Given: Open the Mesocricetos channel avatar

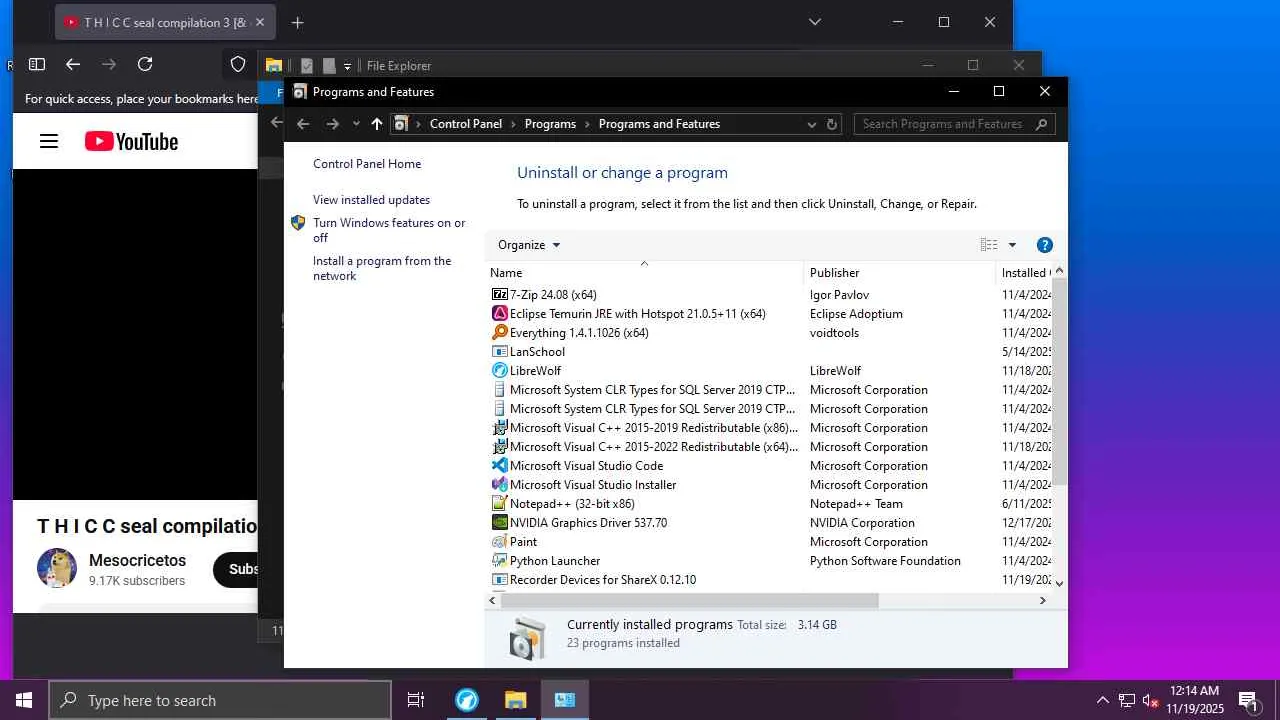Looking at the screenshot, I should coord(57,568).
